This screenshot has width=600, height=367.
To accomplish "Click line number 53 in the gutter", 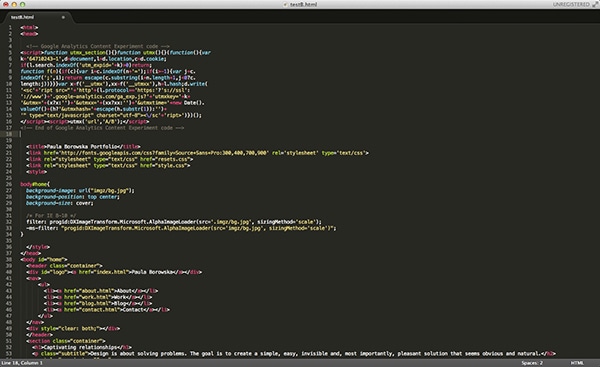I will click(x=9, y=354).
